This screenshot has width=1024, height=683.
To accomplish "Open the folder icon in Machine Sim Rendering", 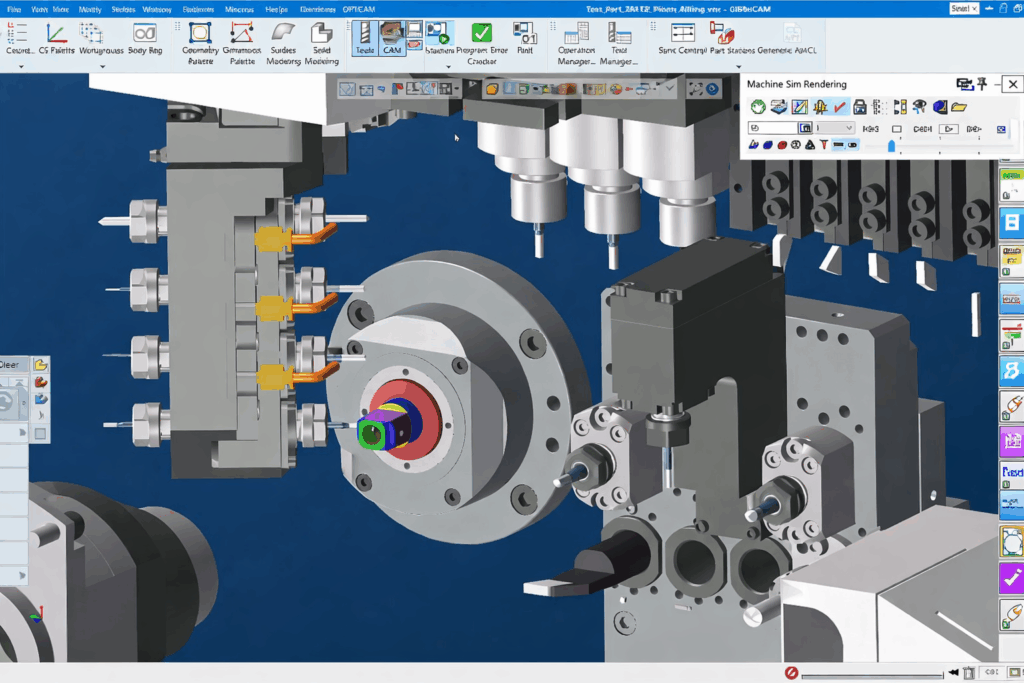I will point(958,107).
